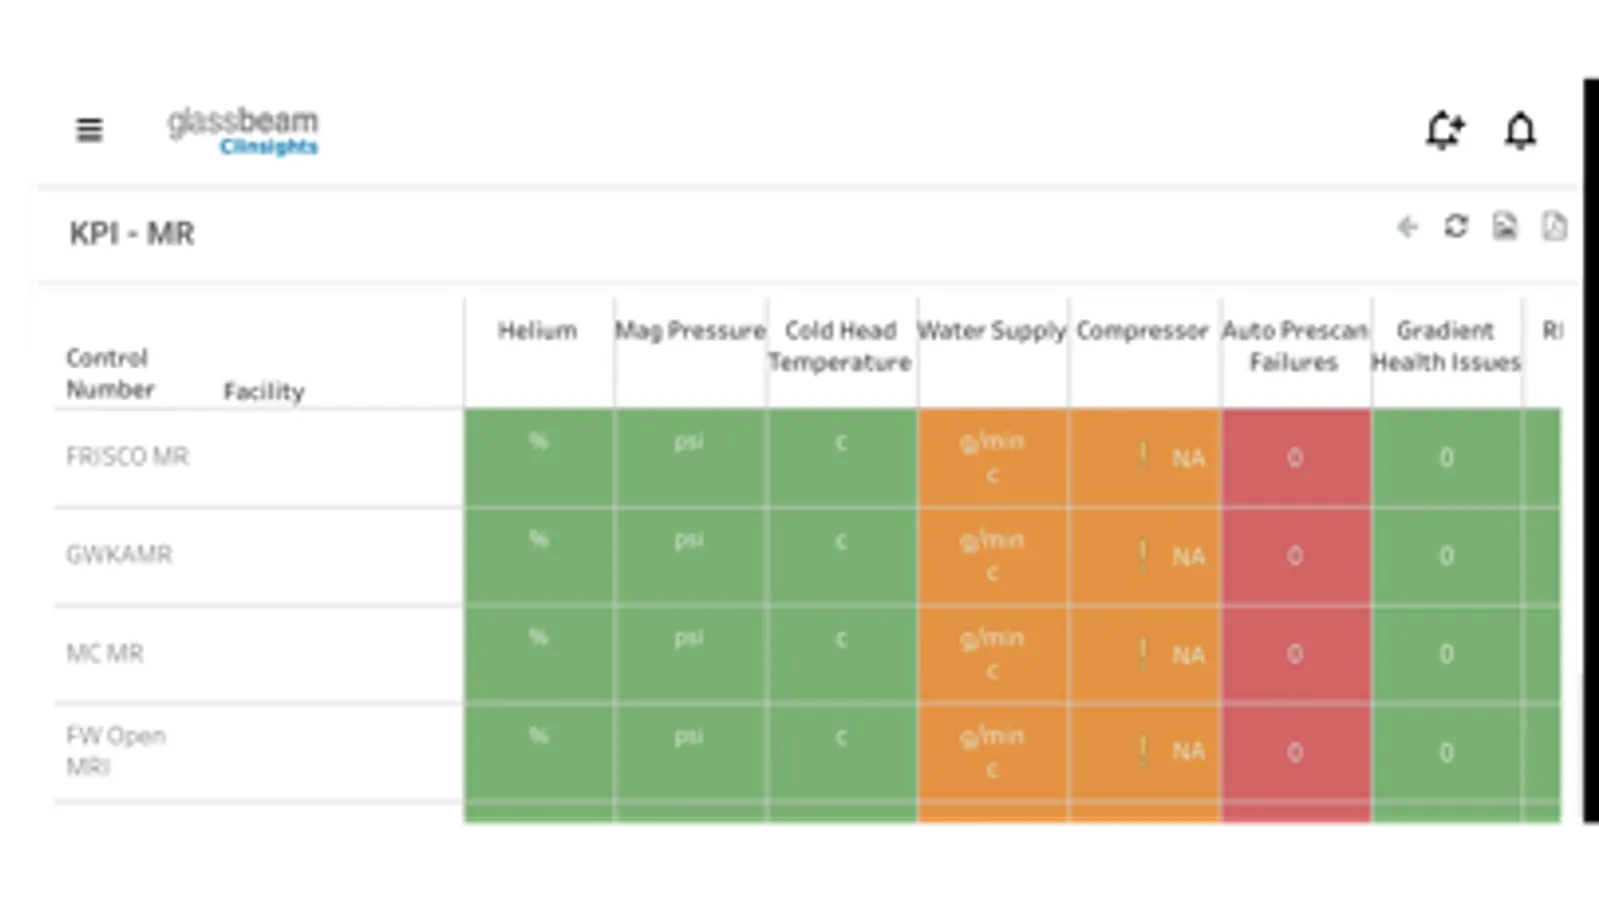The width and height of the screenshot is (1599, 900).
Task: Open the GWKAMR row
Action: [x=119, y=555]
